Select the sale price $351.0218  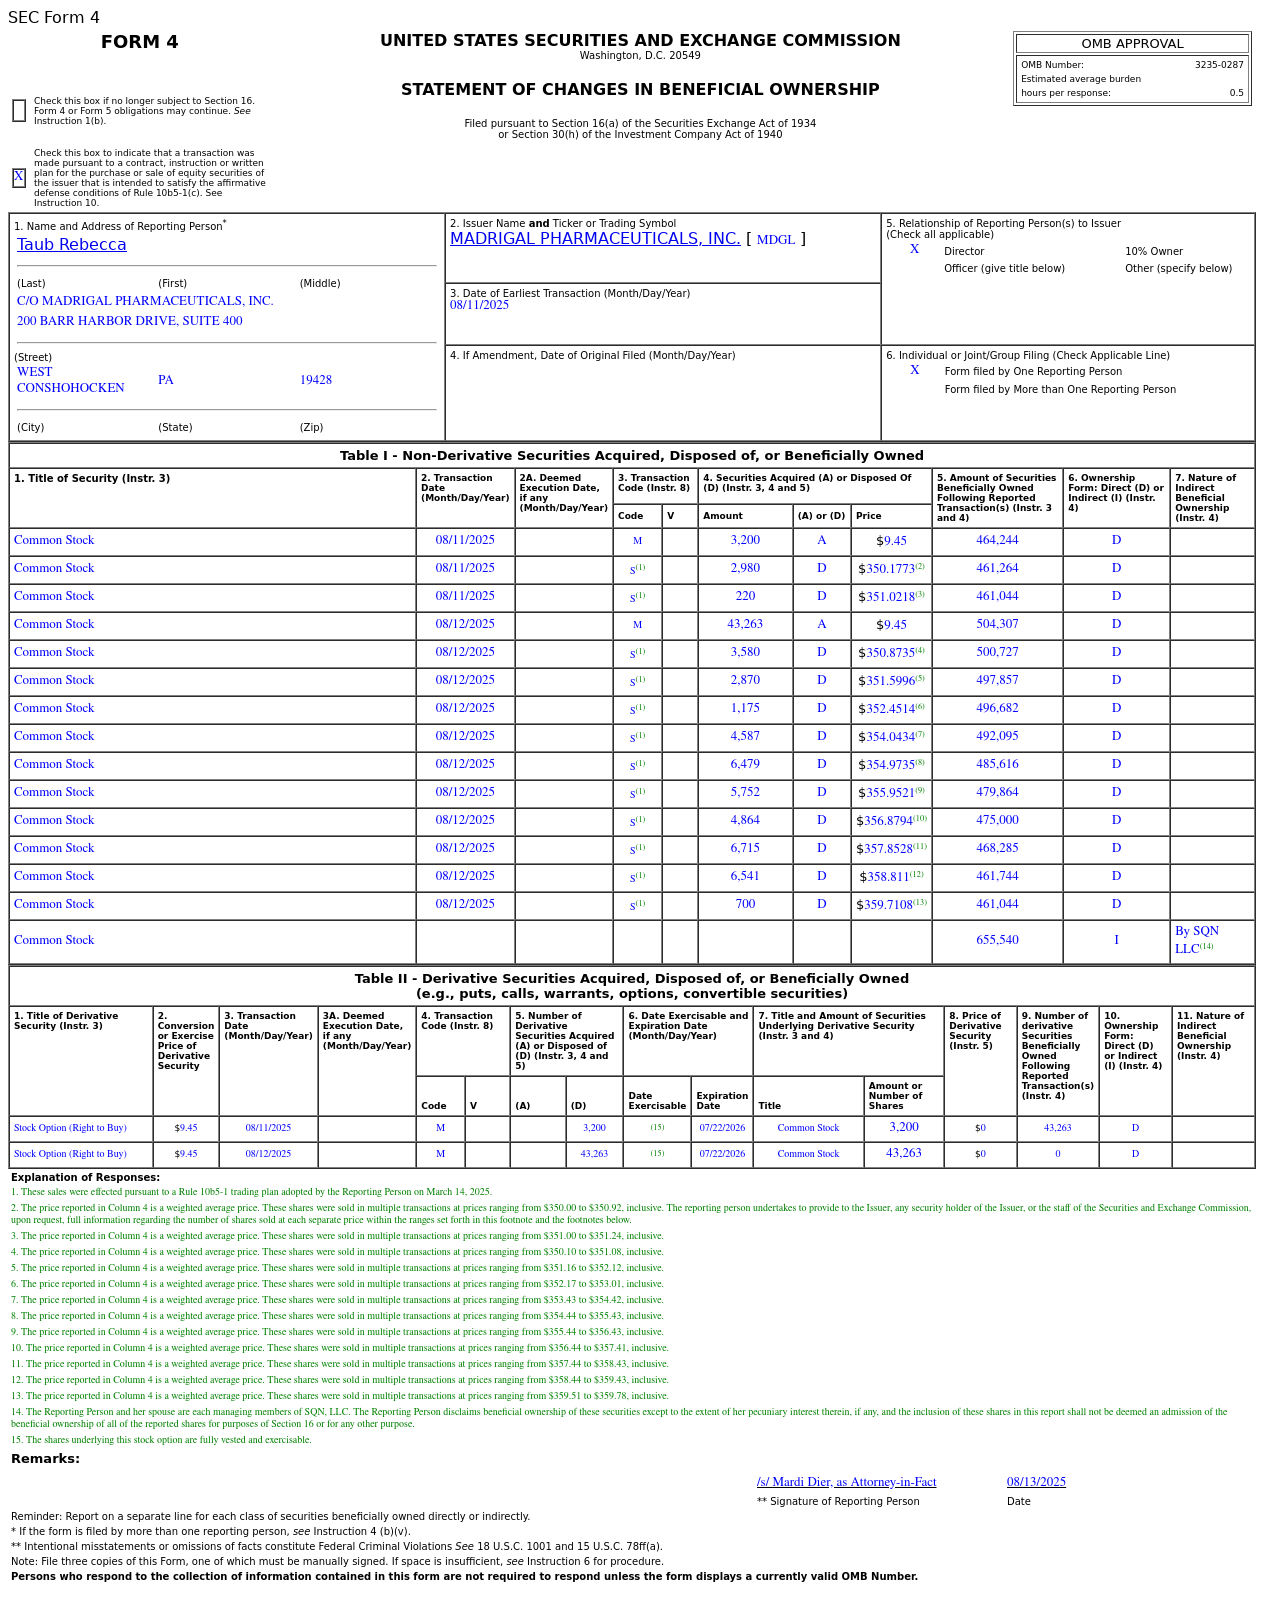886,597
